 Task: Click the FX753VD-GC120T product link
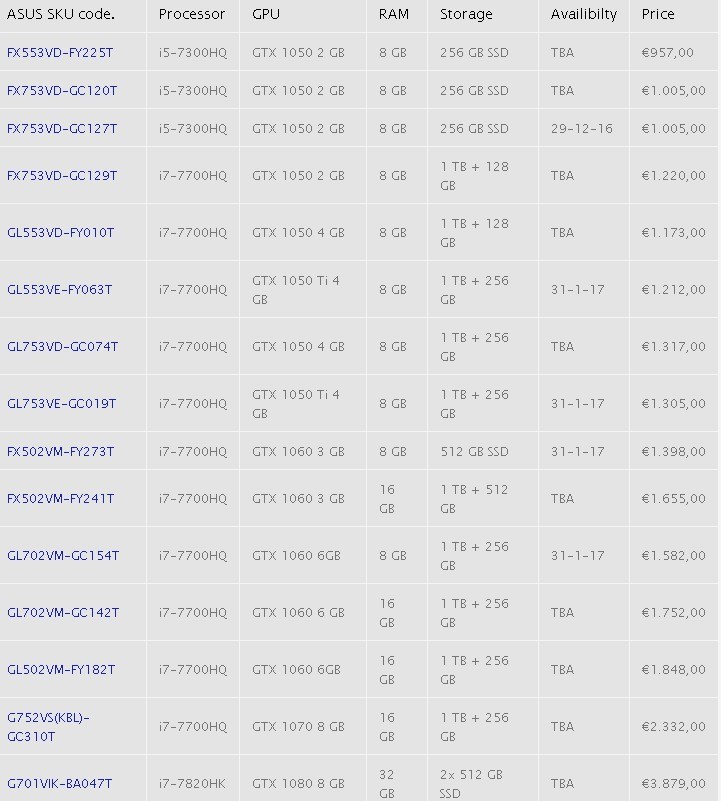pos(62,90)
